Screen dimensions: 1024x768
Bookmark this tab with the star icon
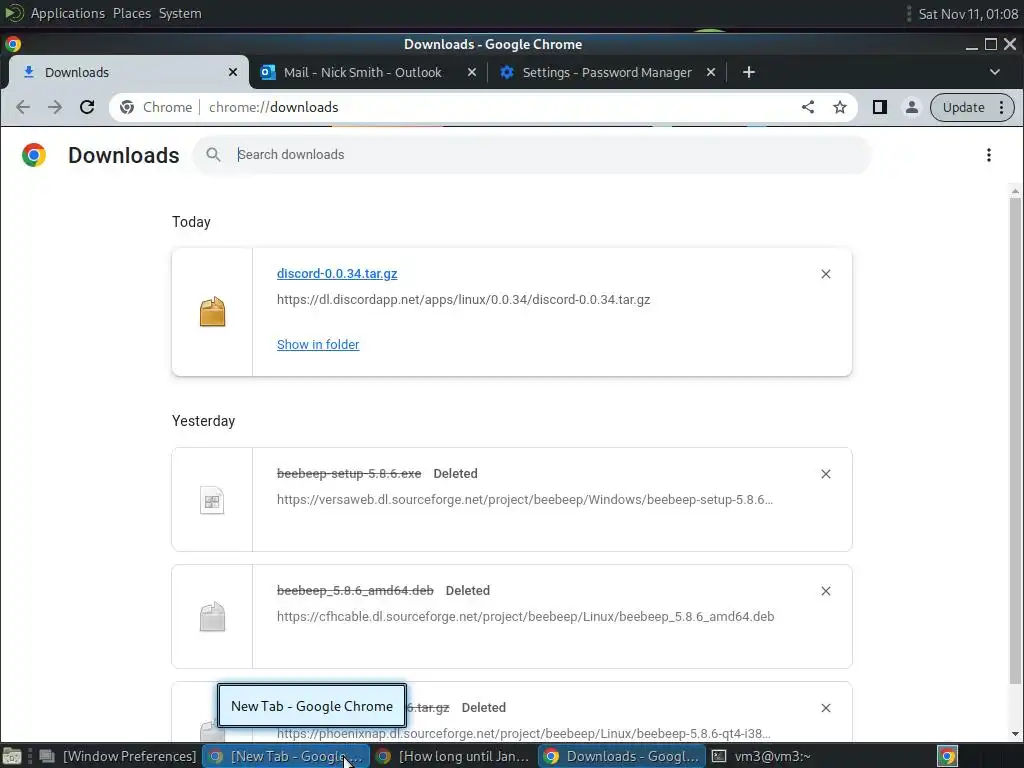(x=840, y=107)
